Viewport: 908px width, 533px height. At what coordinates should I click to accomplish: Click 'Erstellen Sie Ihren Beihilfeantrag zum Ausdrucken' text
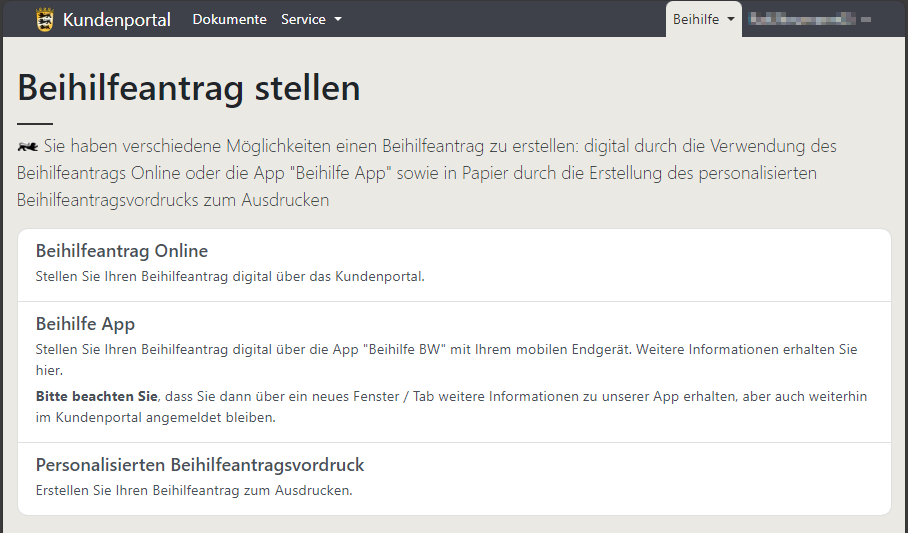pyautogui.click(x=194, y=490)
